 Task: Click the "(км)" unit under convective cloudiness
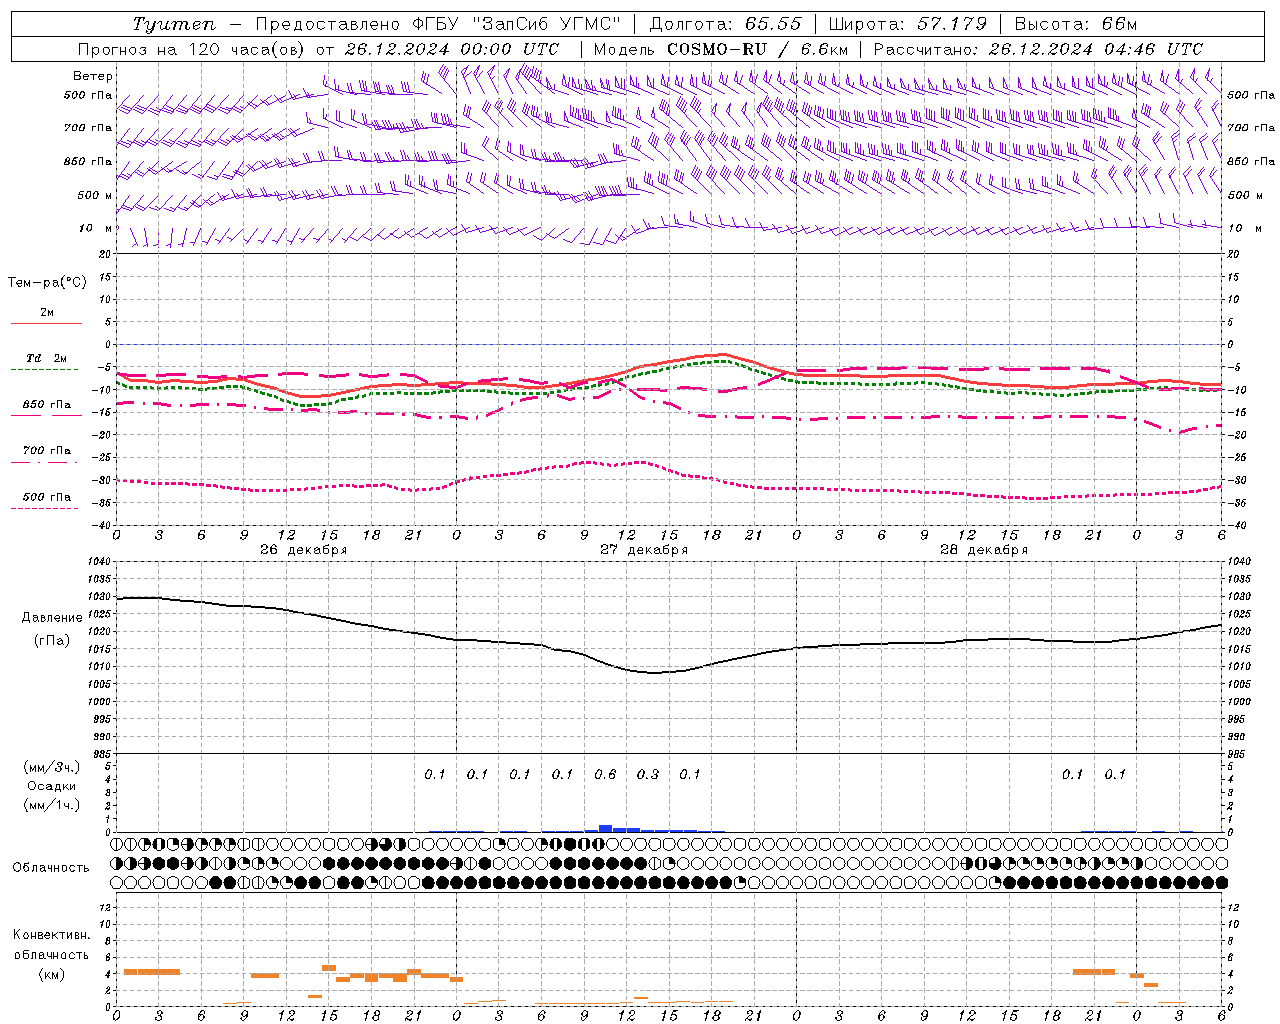tap(52, 974)
